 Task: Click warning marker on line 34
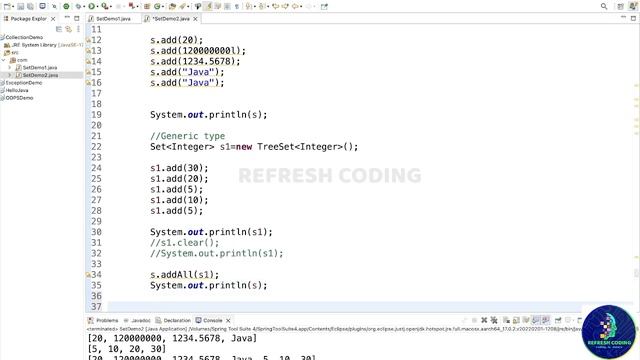(x=88, y=275)
